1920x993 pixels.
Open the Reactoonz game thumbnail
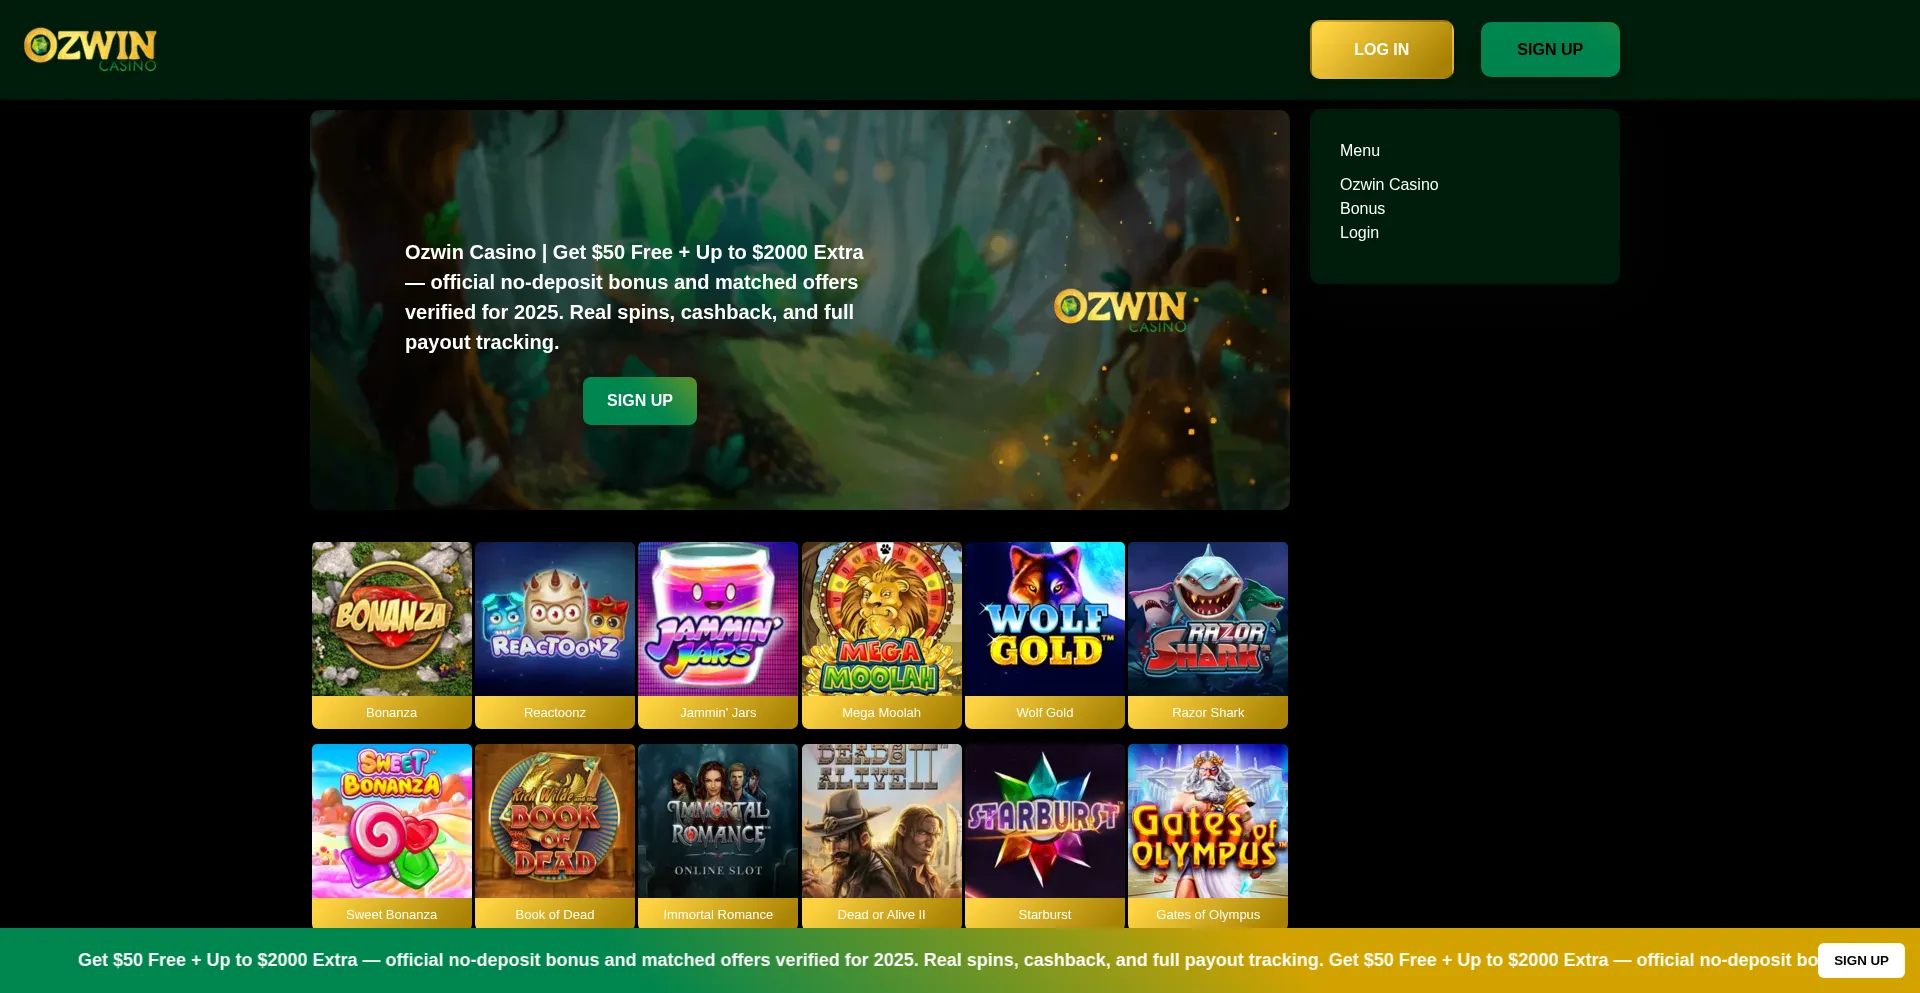click(x=555, y=619)
